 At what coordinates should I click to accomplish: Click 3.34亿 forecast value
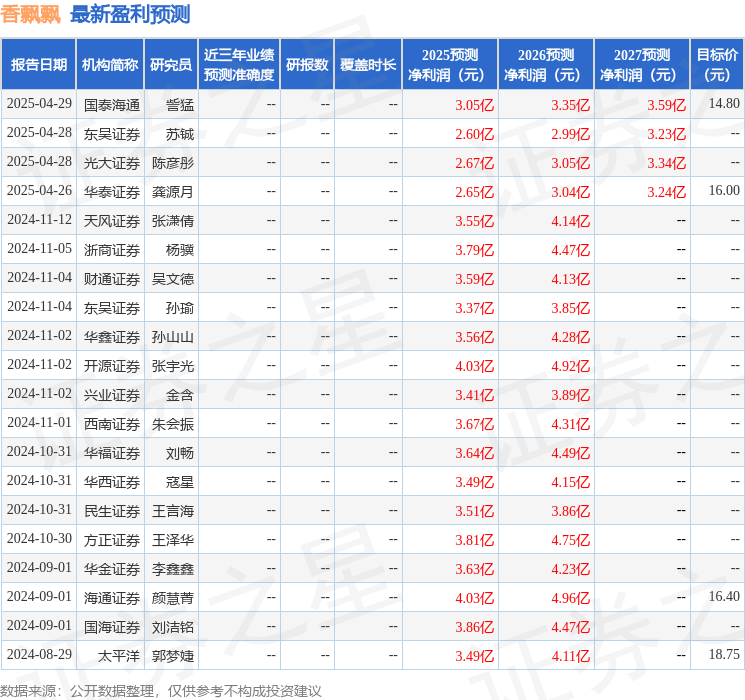[666, 163]
